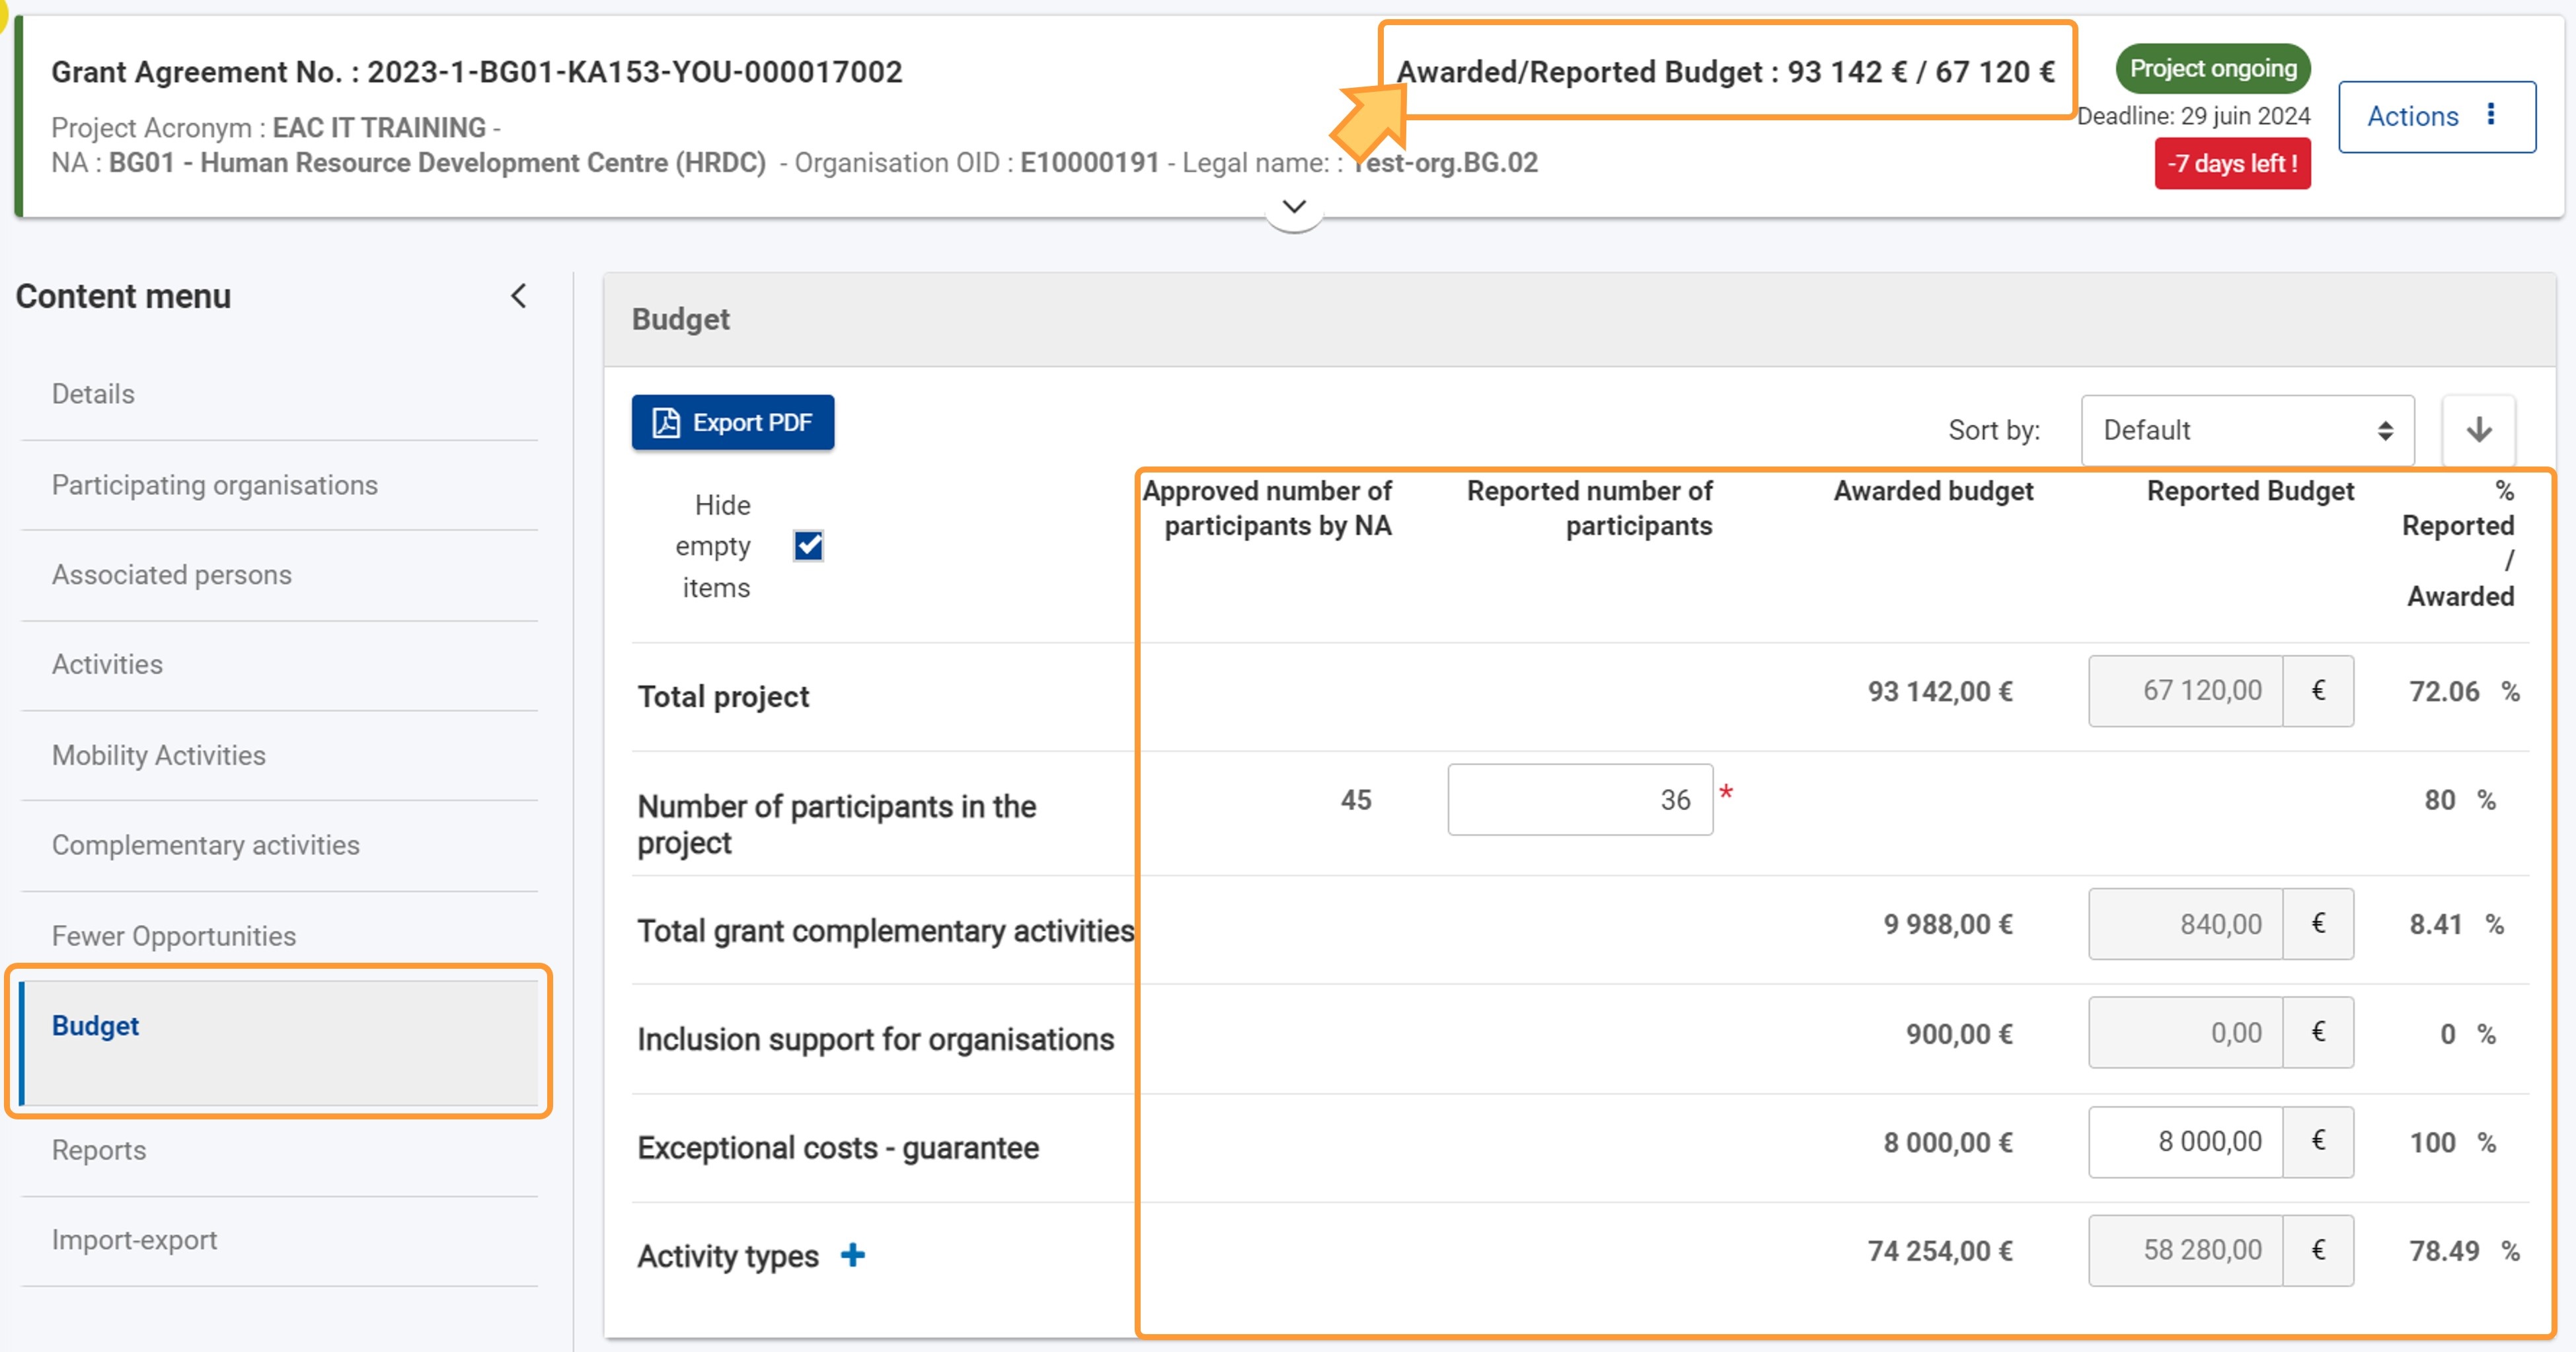
Task: Click Exceptional costs reported budget field
Action: [x=2185, y=1142]
